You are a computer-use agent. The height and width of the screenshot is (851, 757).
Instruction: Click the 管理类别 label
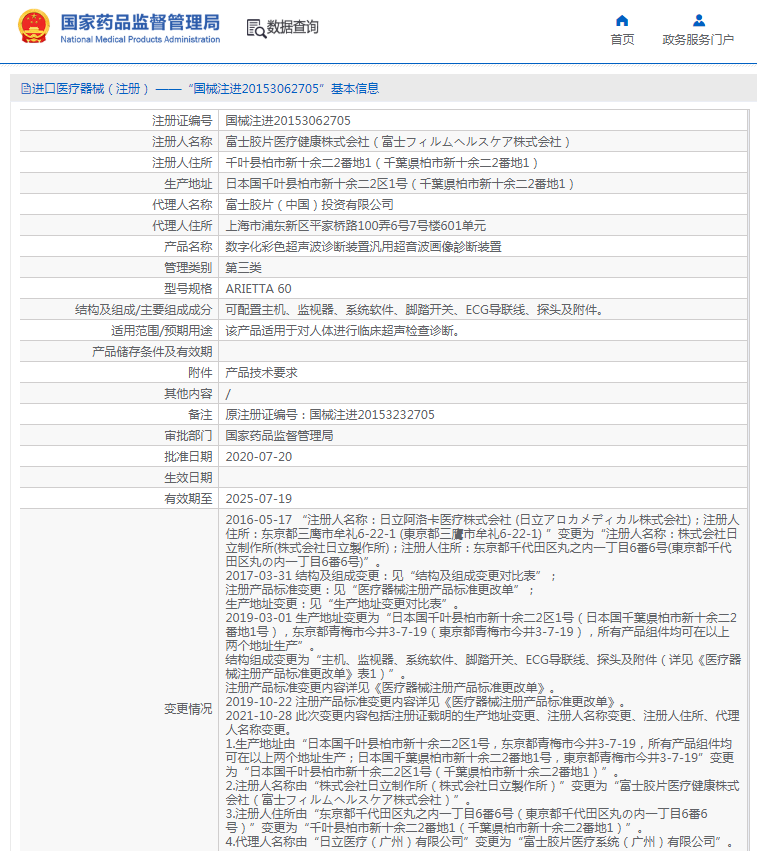(188, 268)
